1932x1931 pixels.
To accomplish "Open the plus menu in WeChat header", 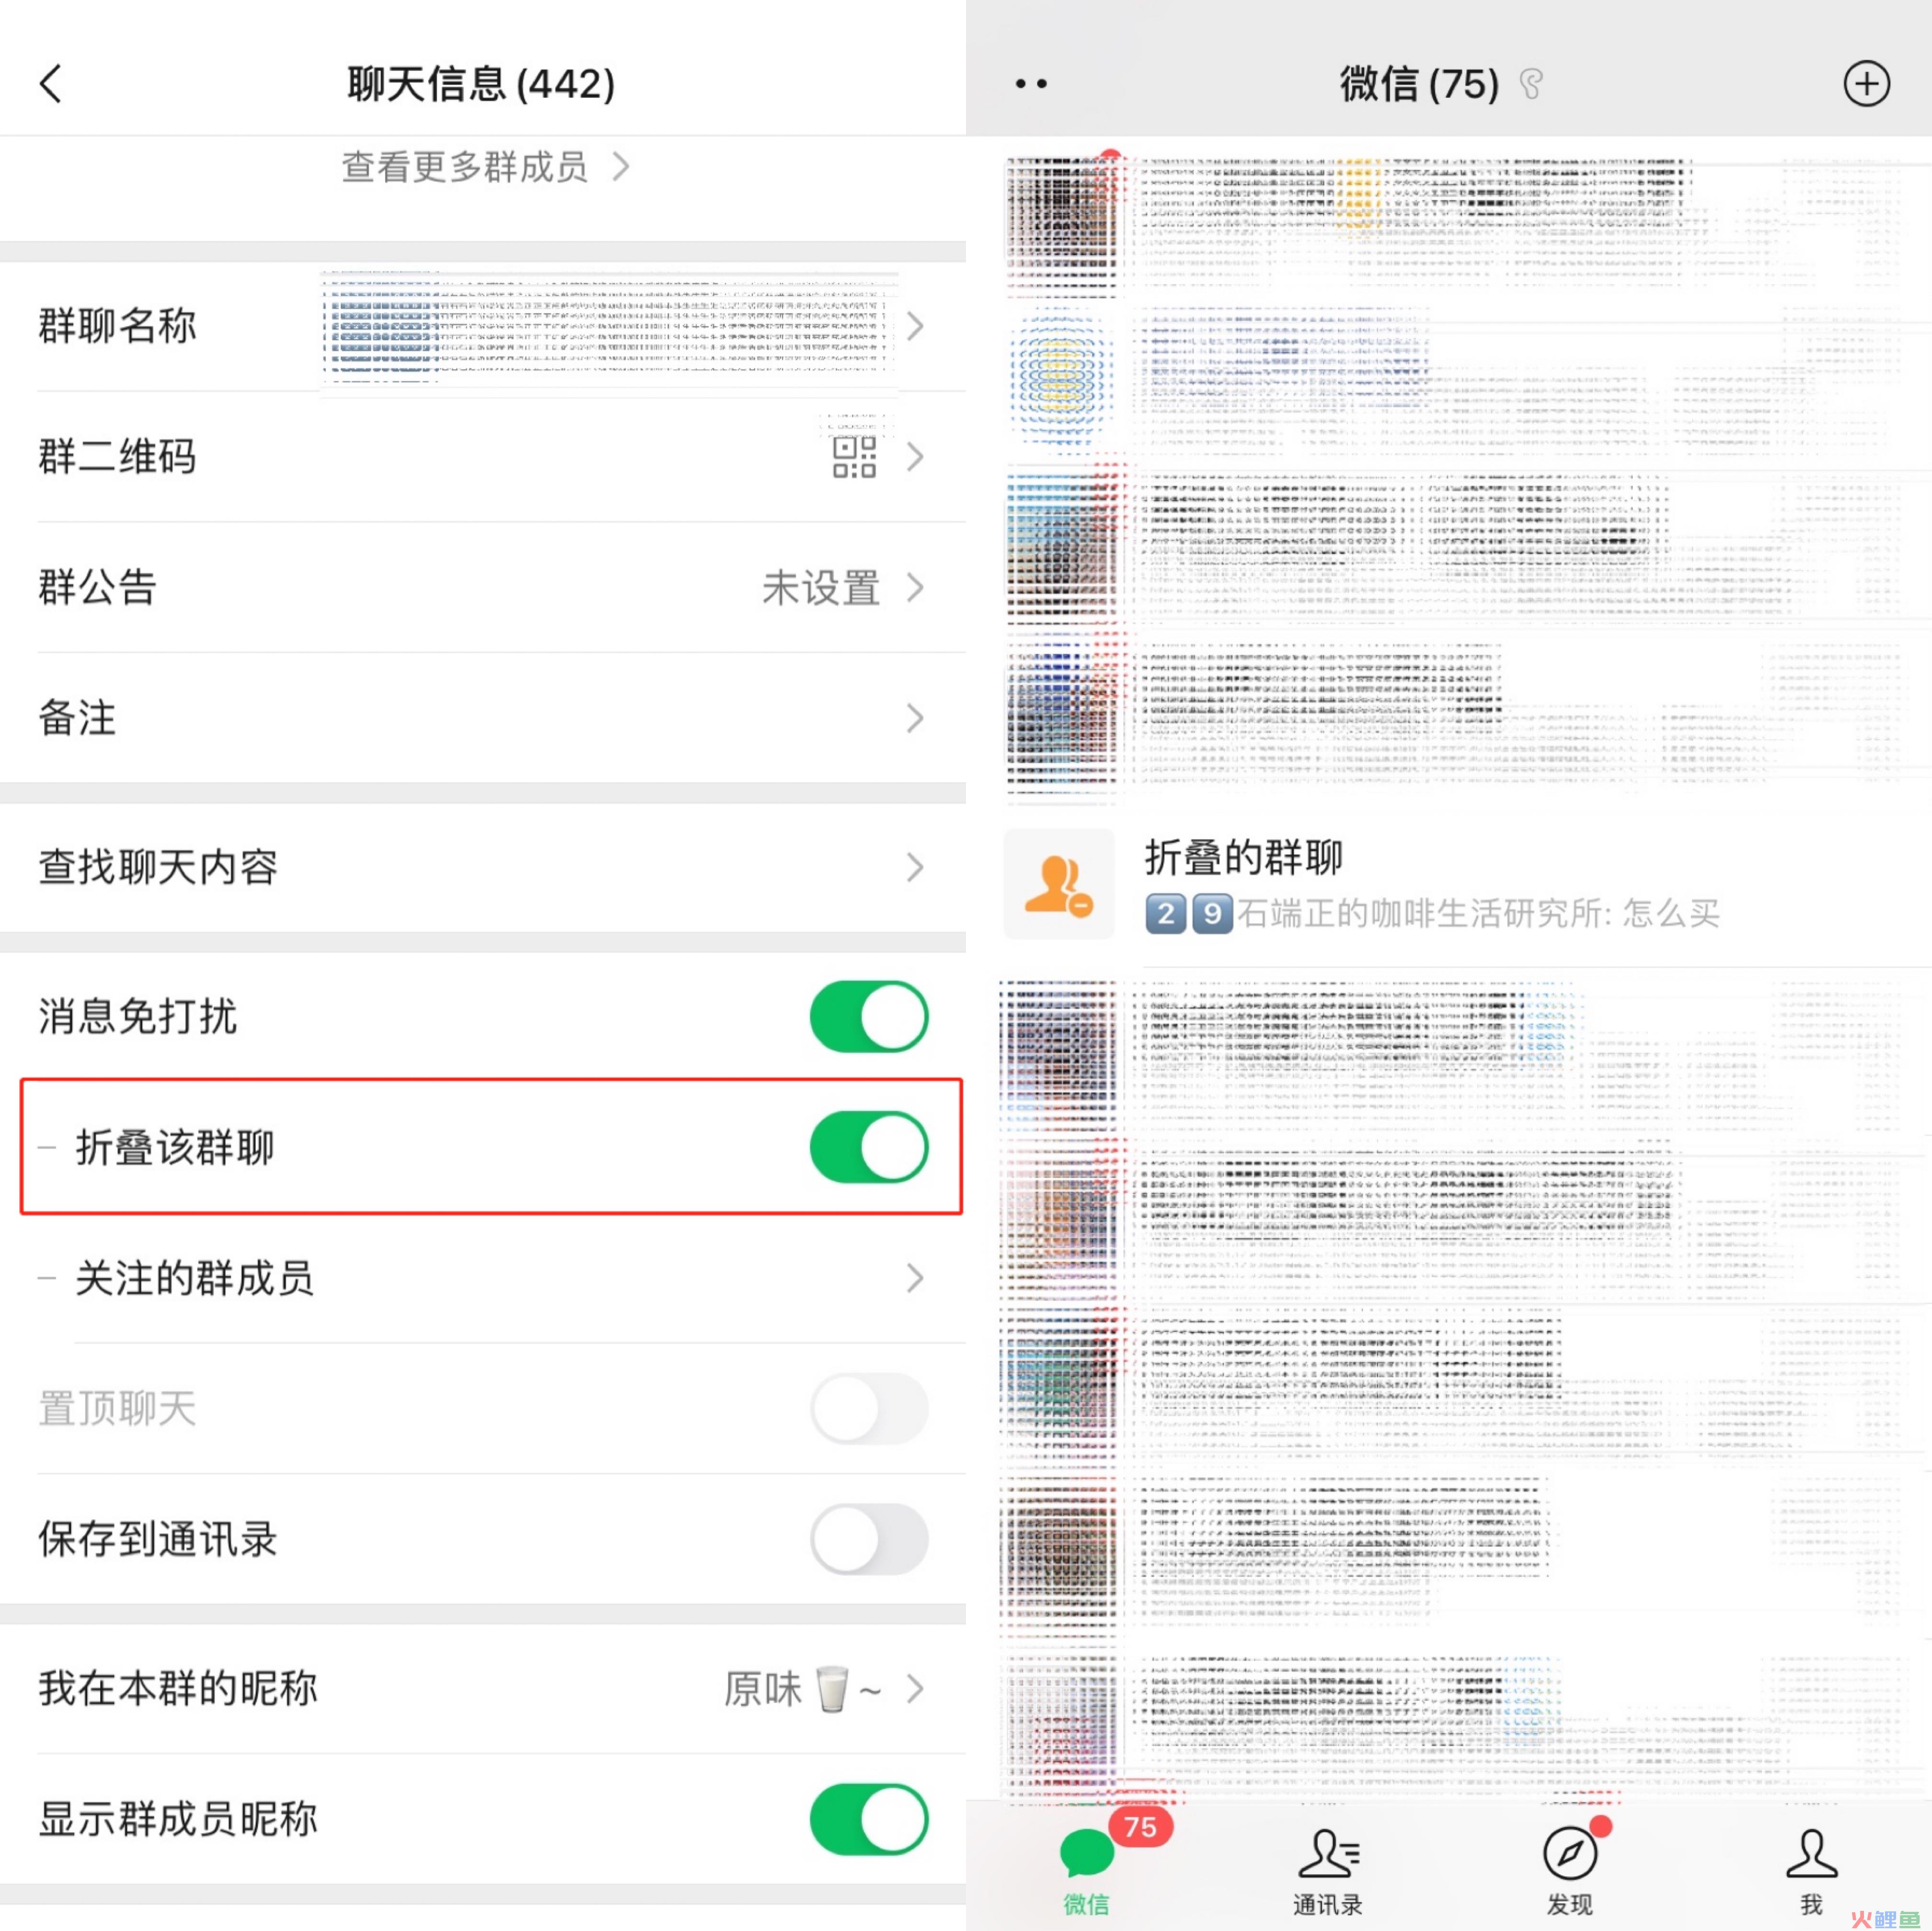I will tap(1866, 84).
